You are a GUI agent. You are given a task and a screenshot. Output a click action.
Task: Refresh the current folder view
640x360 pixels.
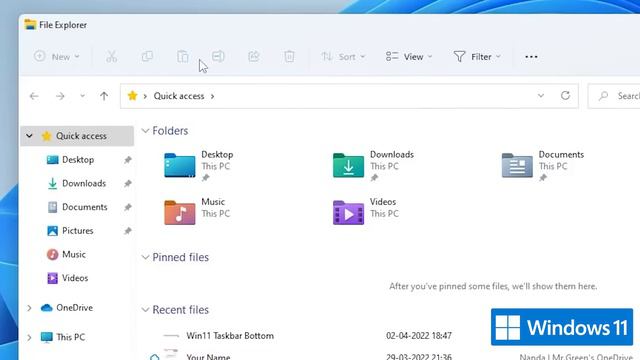[565, 96]
